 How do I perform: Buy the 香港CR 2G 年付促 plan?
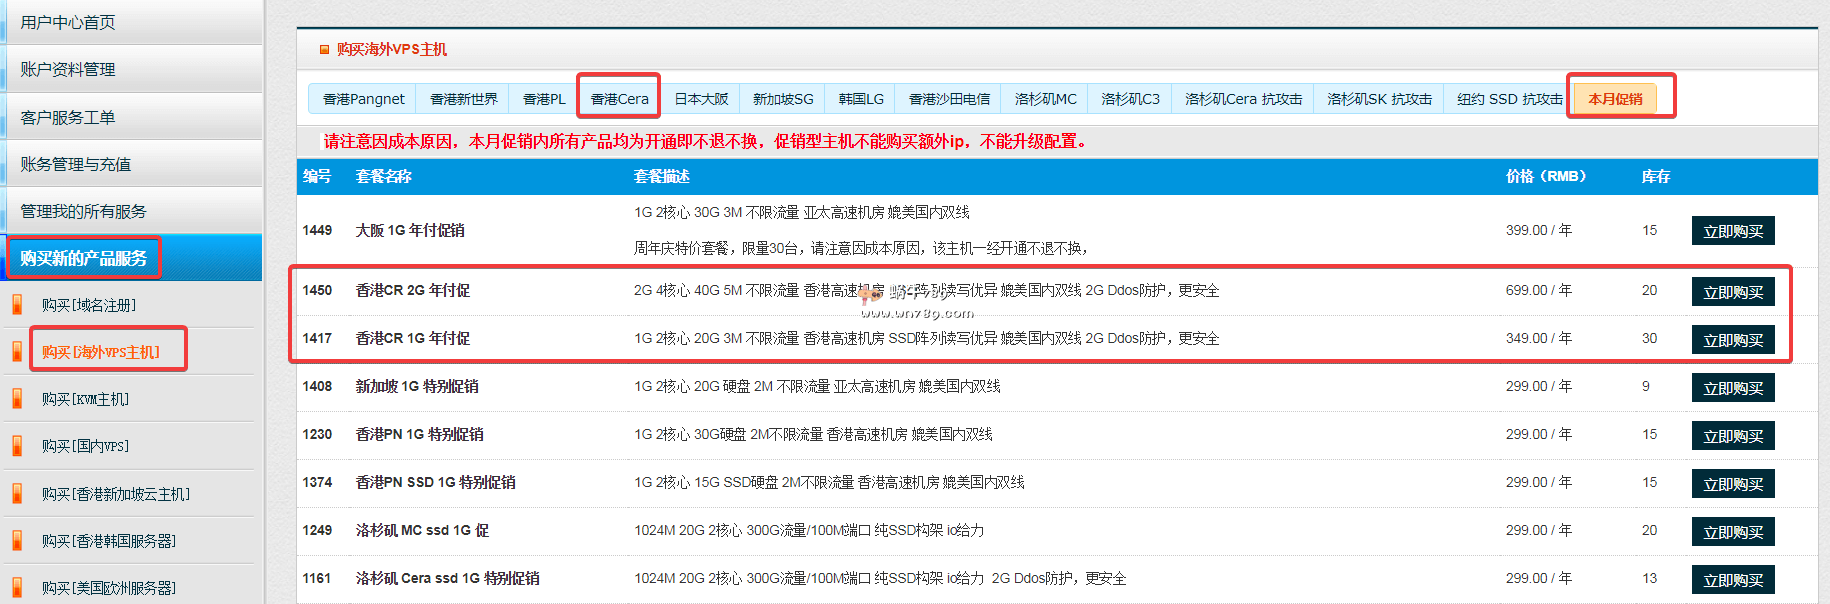pos(1732,292)
